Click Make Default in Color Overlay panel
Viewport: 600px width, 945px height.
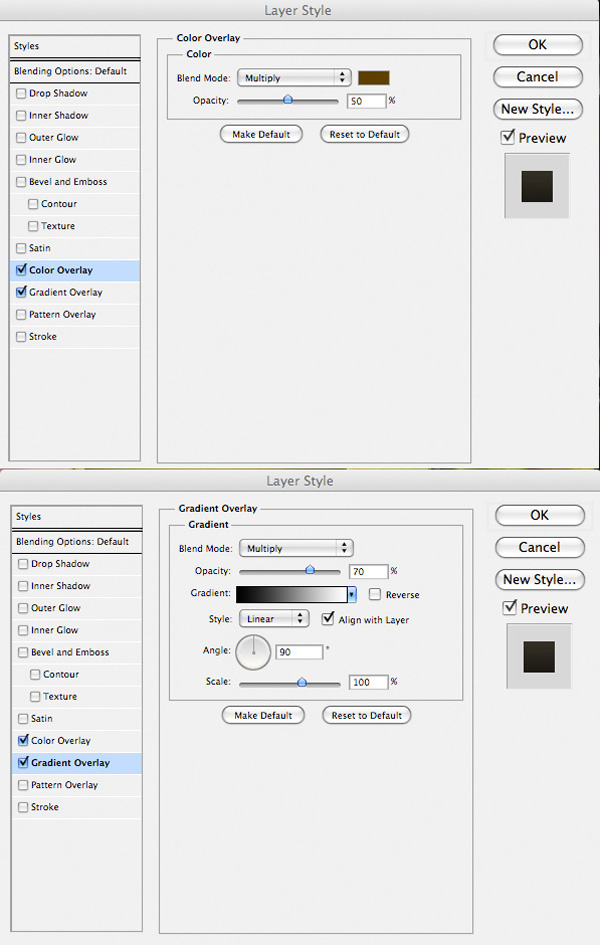[x=261, y=134]
